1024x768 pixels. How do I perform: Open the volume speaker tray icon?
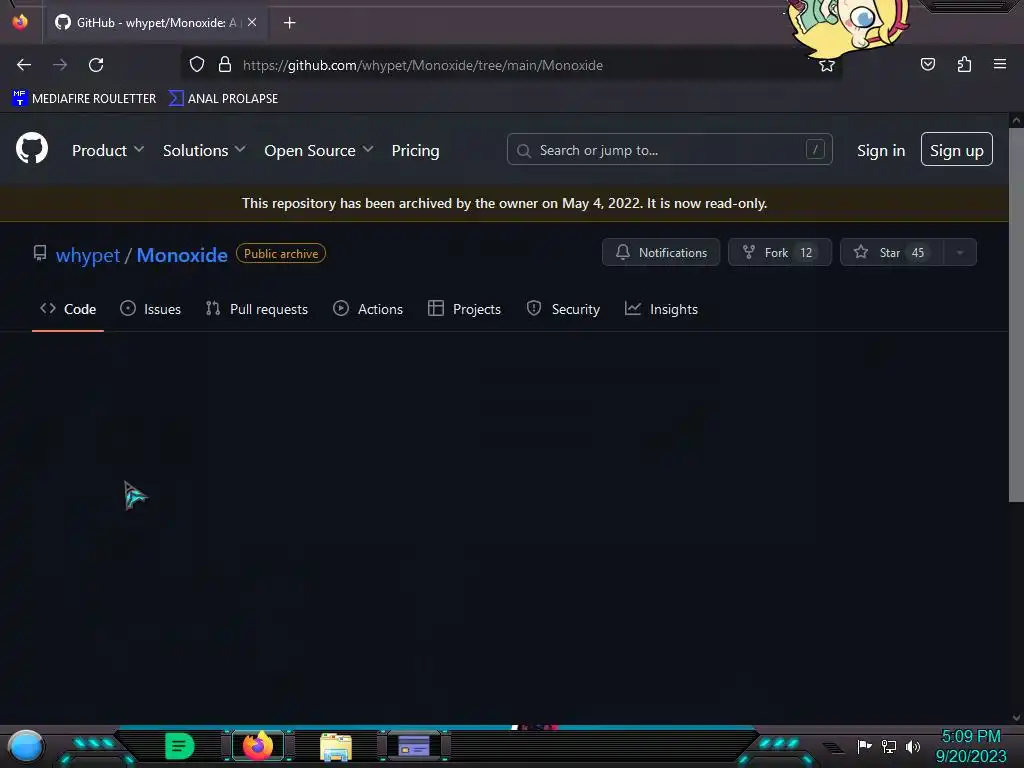click(913, 746)
